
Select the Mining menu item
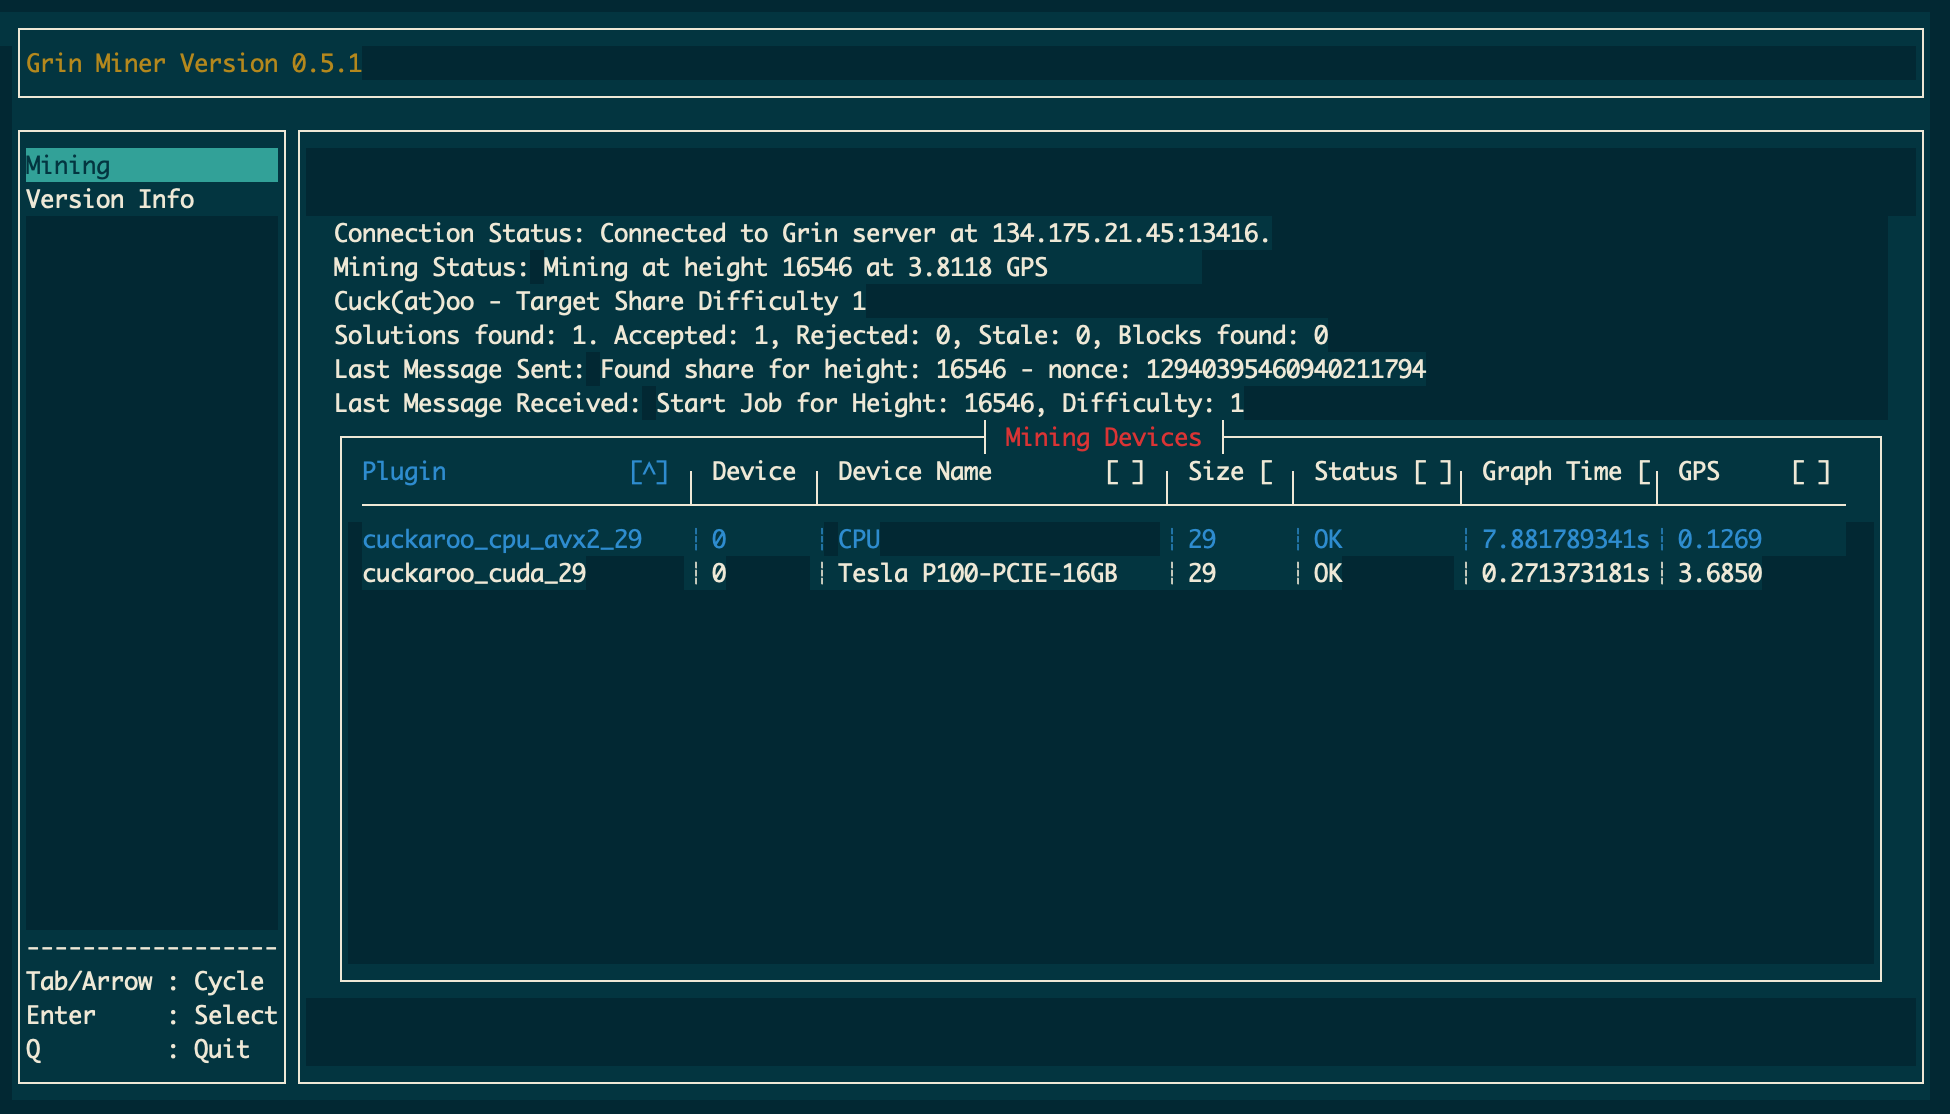point(151,165)
